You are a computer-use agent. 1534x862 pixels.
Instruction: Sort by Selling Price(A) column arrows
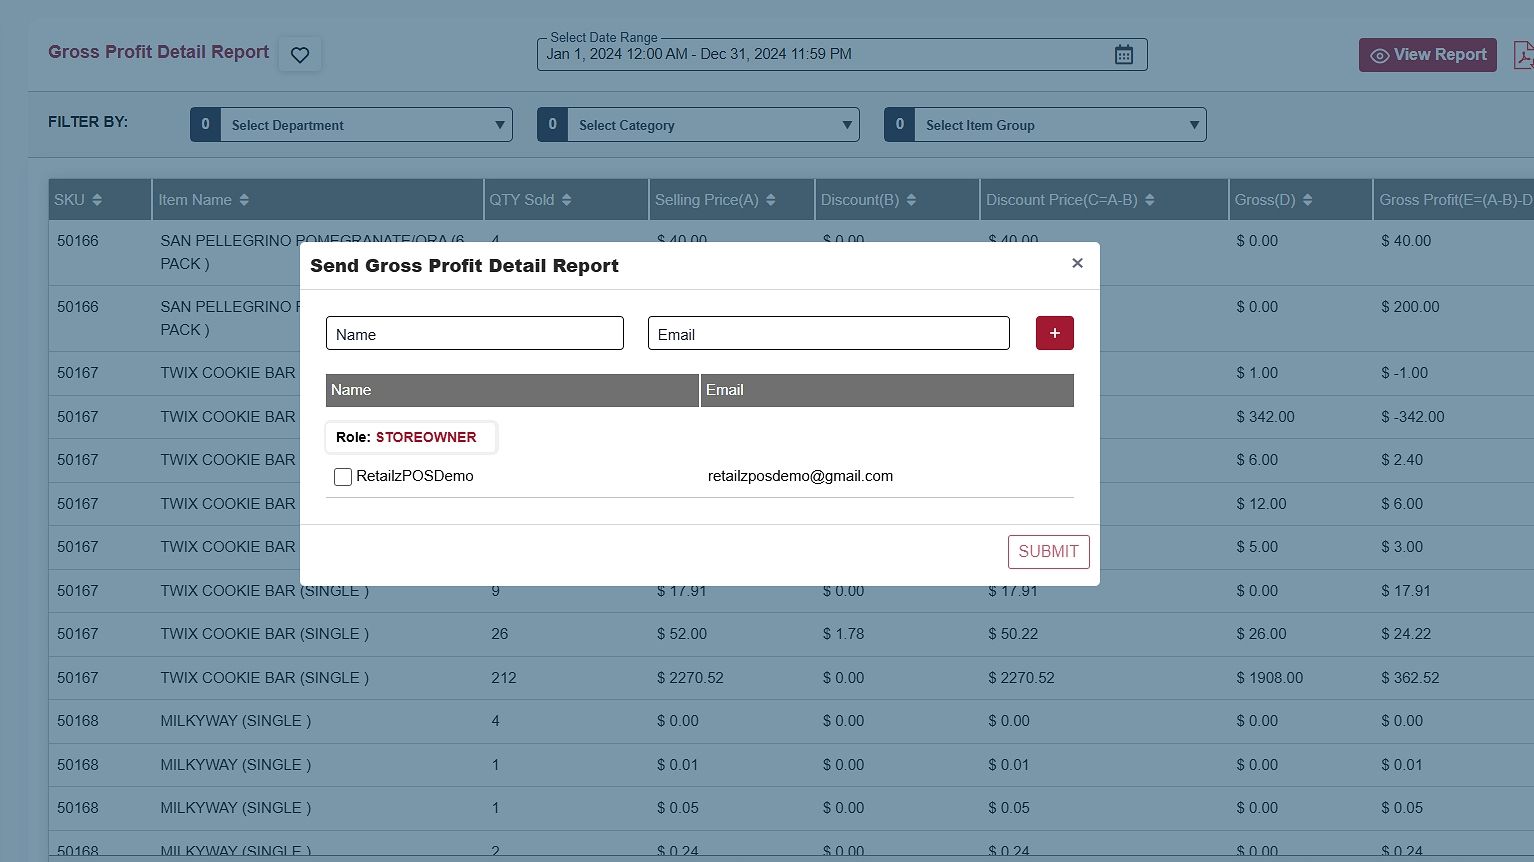pos(771,200)
